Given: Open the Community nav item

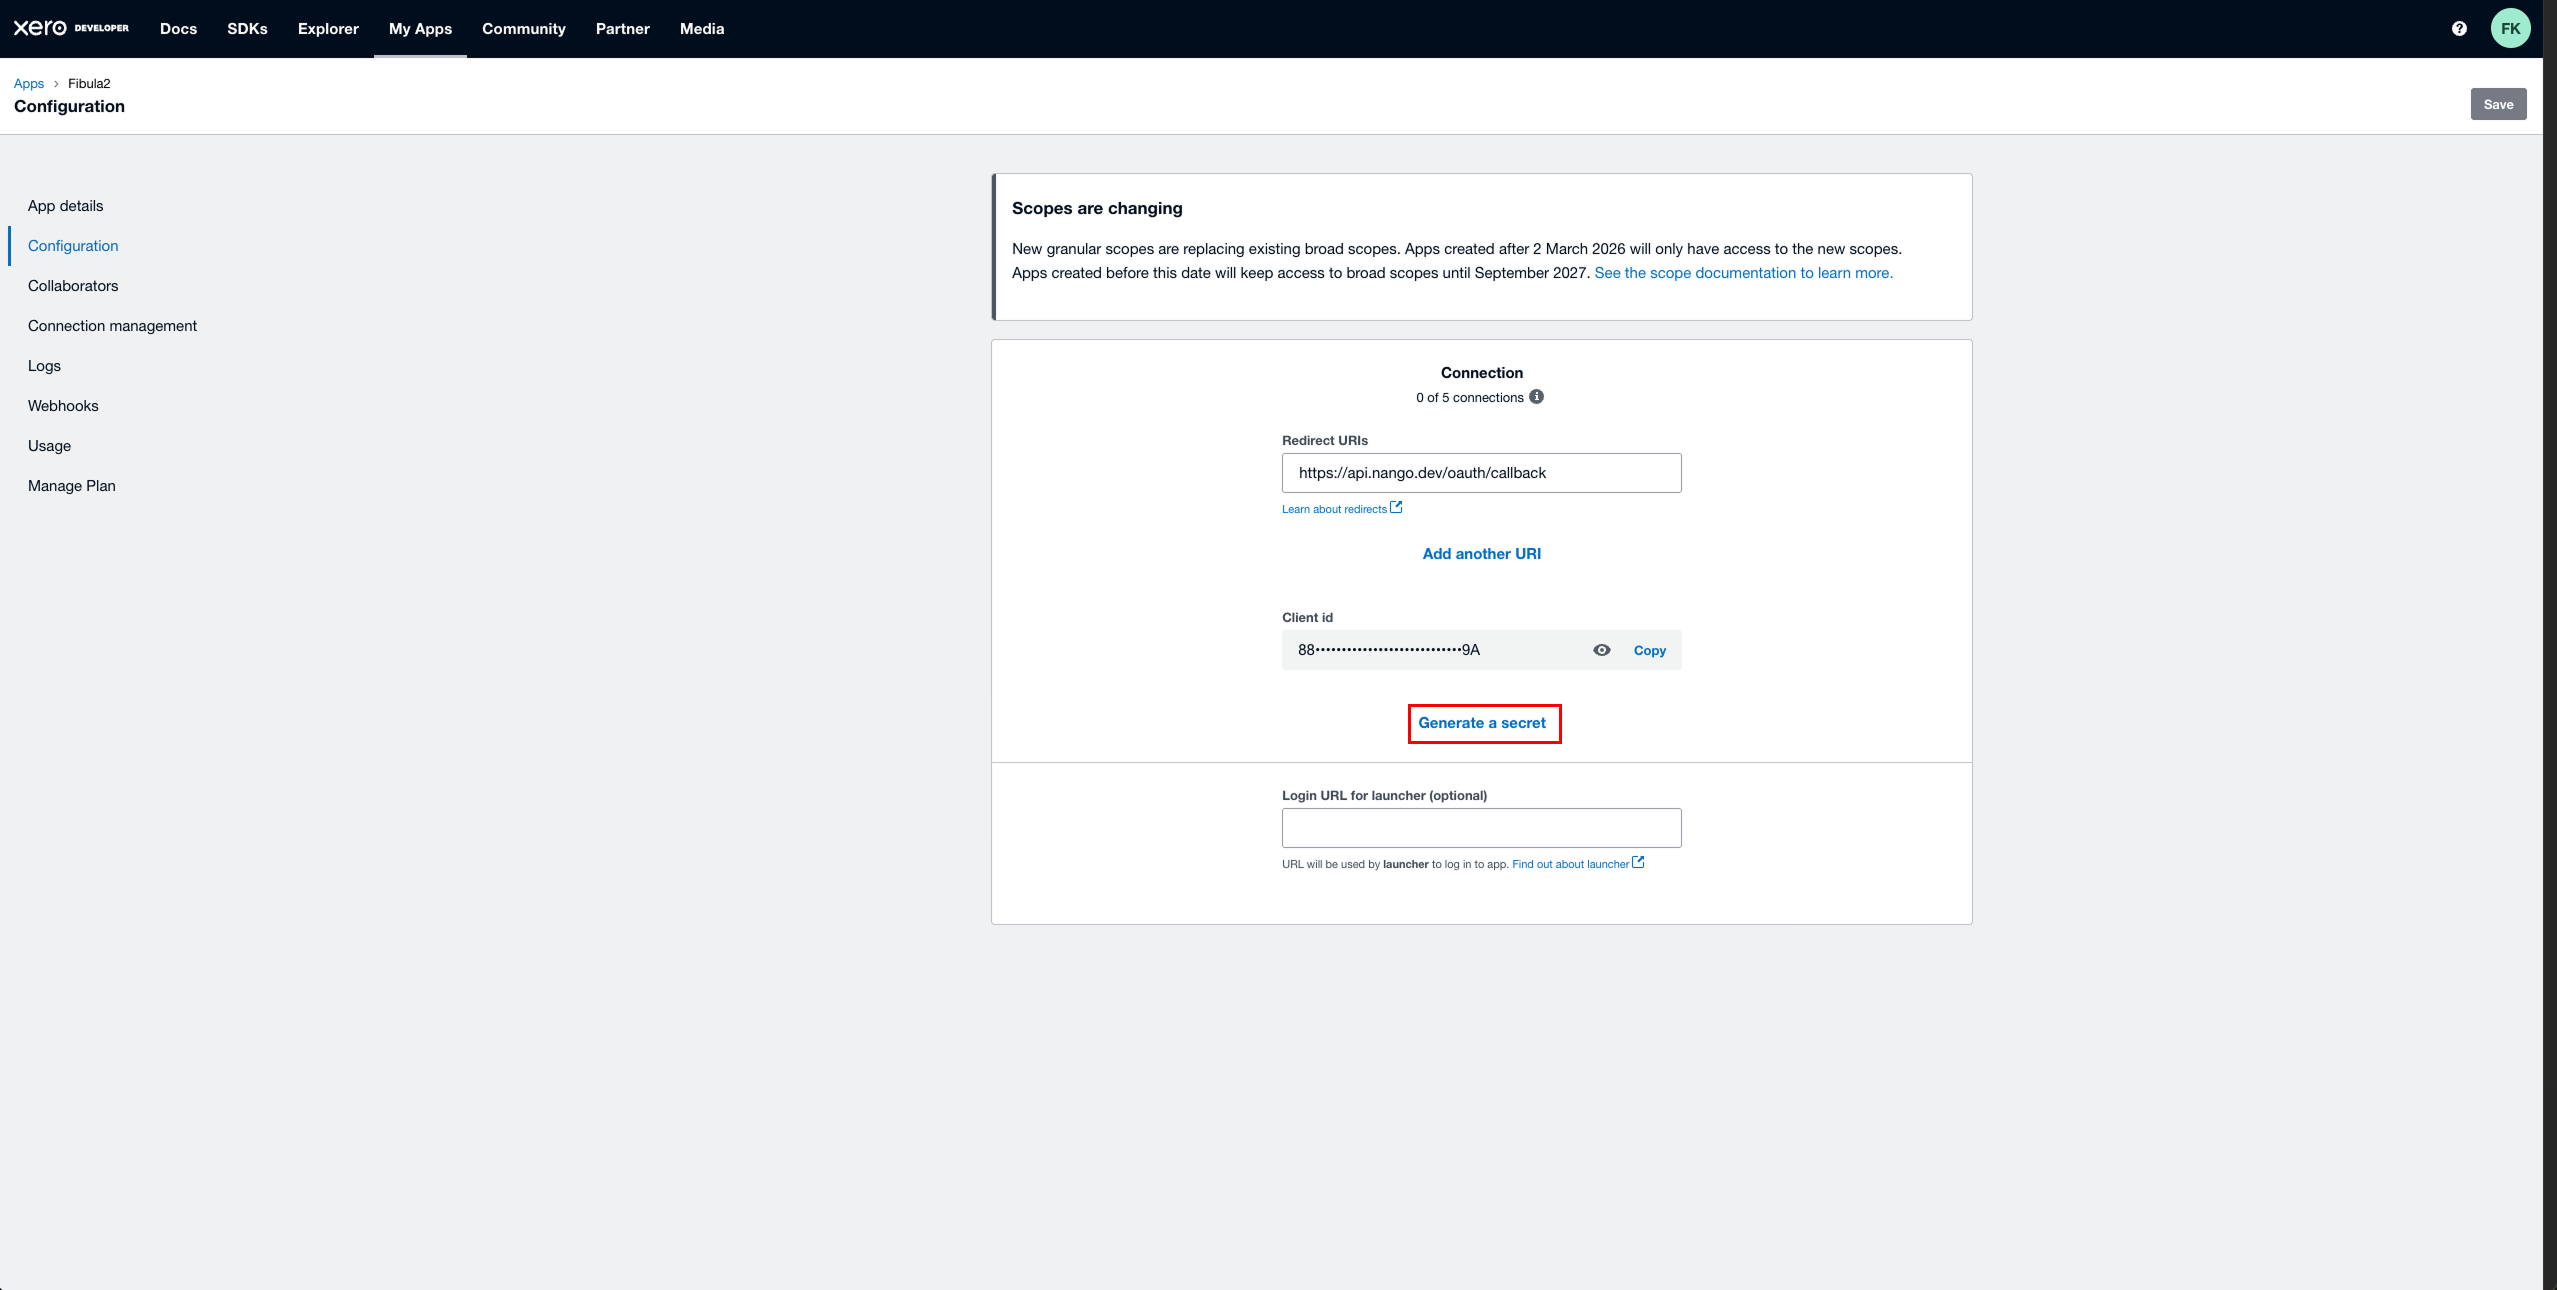Looking at the screenshot, I should (x=524, y=29).
